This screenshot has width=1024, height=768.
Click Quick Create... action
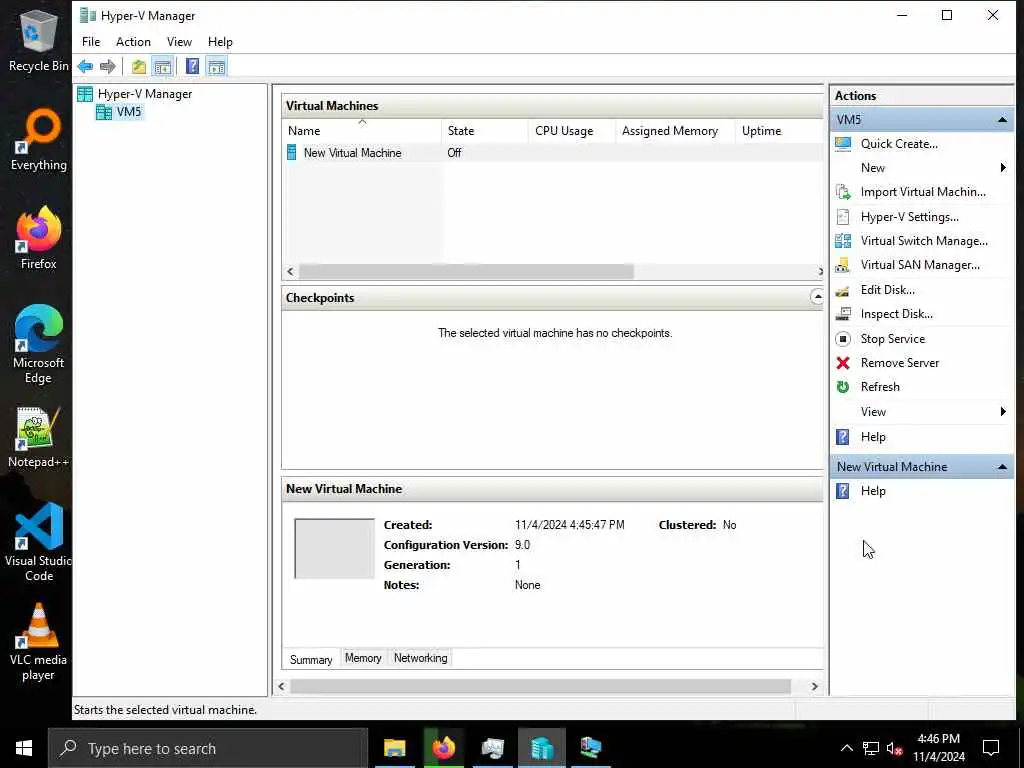click(899, 144)
